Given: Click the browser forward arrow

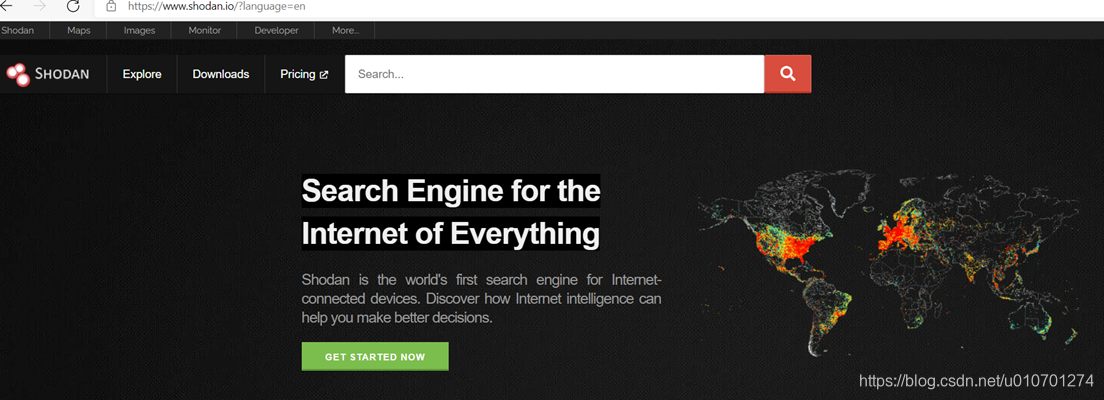Looking at the screenshot, I should point(39,6).
